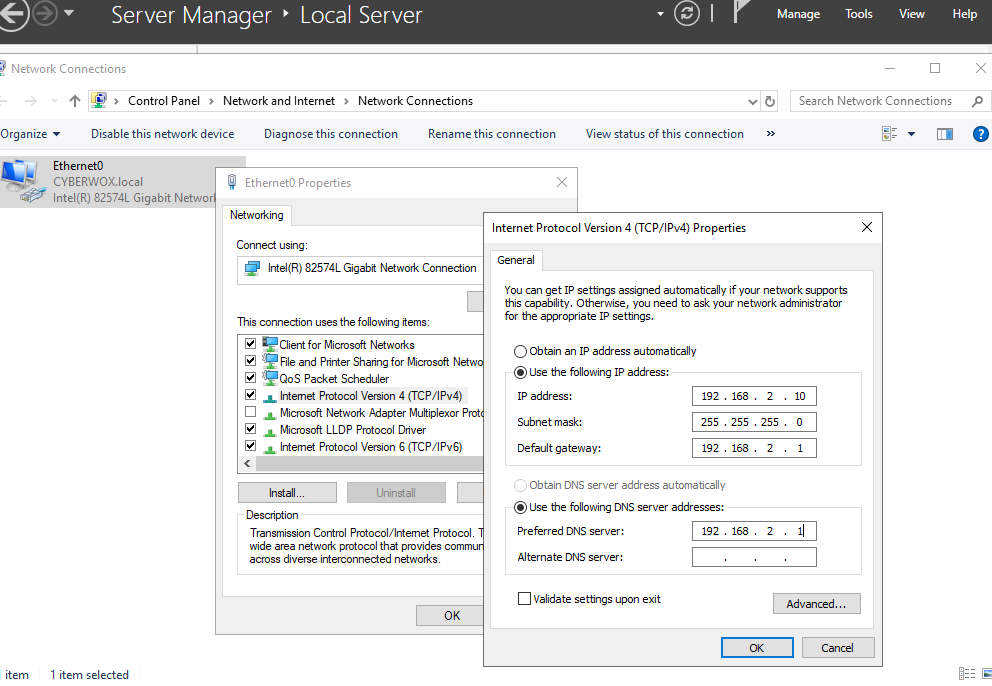Close the IPv4 Properties dialog
992x686 pixels.
[867, 227]
